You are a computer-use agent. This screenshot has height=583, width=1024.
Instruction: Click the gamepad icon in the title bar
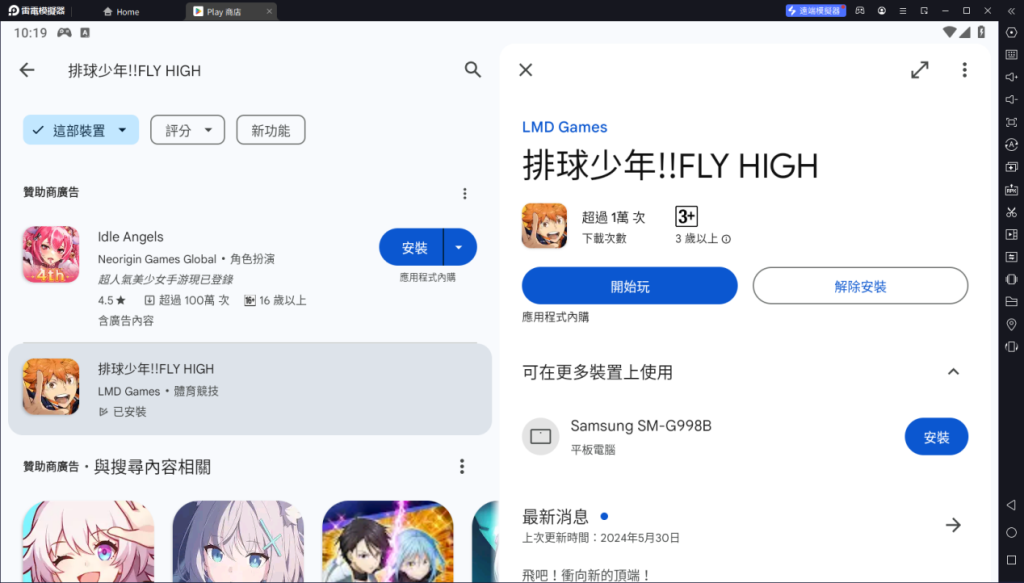[860, 10]
